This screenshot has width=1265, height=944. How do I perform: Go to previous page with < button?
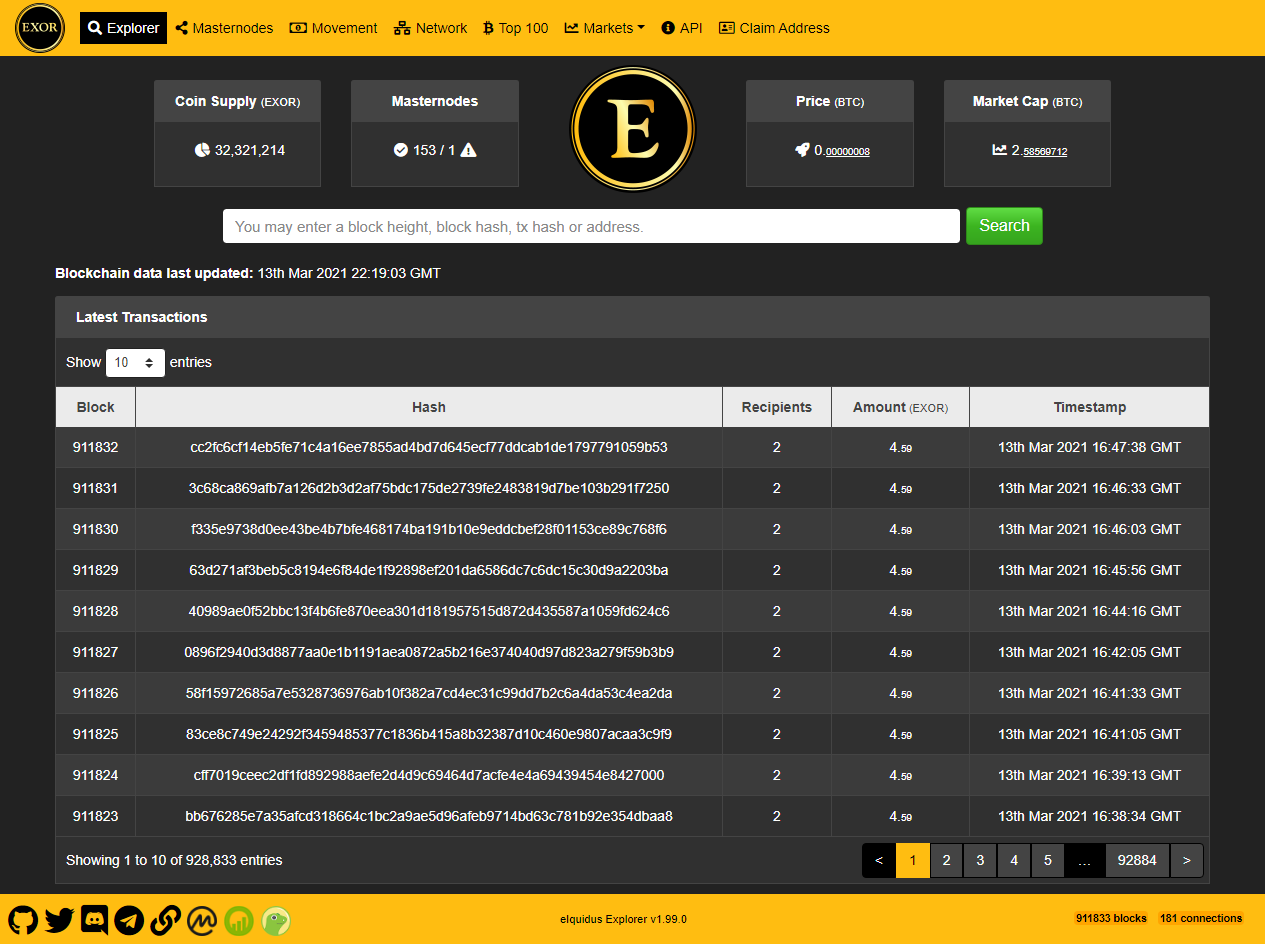pos(879,860)
